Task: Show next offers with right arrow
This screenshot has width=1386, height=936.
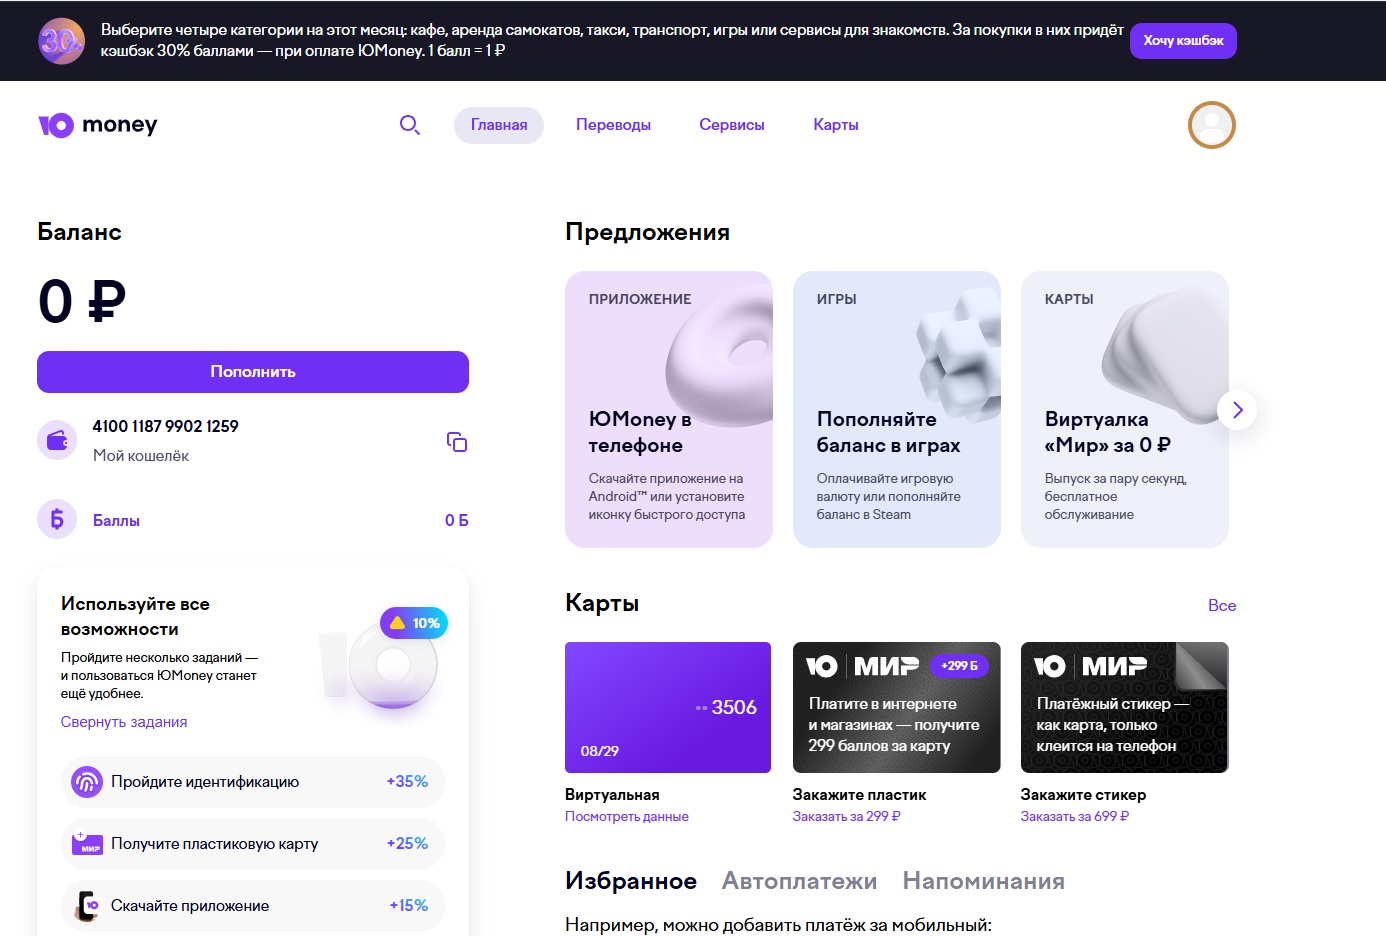Action: [1237, 409]
